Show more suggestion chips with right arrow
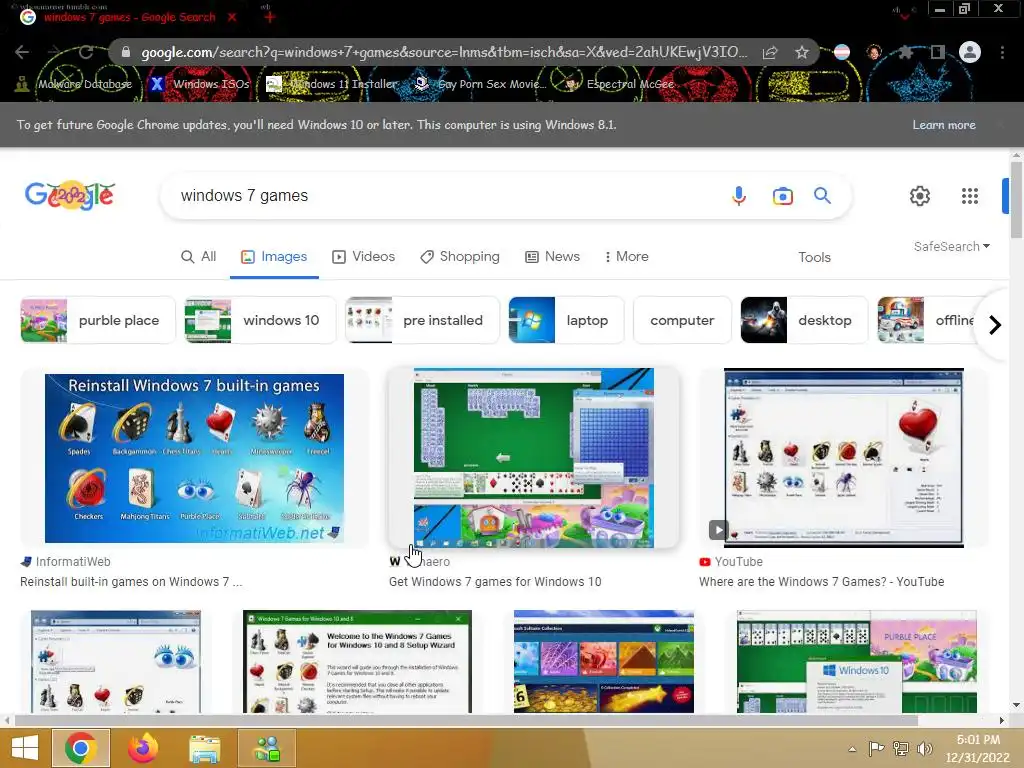Image resolution: width=1024 pixels, height=768 pixels. click(995, 324)
